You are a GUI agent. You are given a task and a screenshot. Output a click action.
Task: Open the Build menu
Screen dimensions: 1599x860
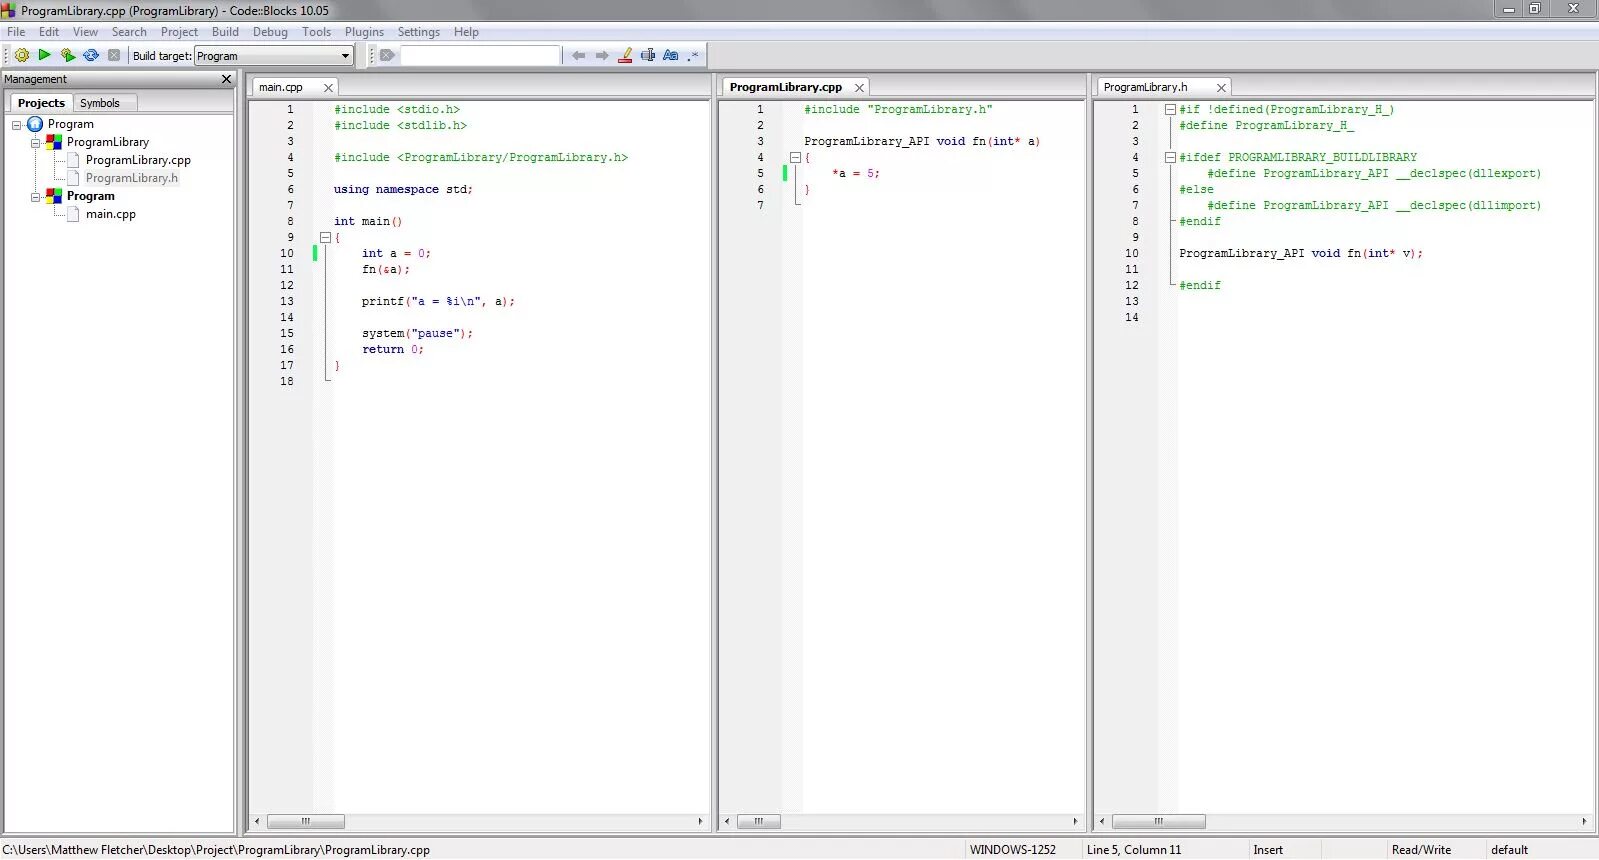pos(225,32)
